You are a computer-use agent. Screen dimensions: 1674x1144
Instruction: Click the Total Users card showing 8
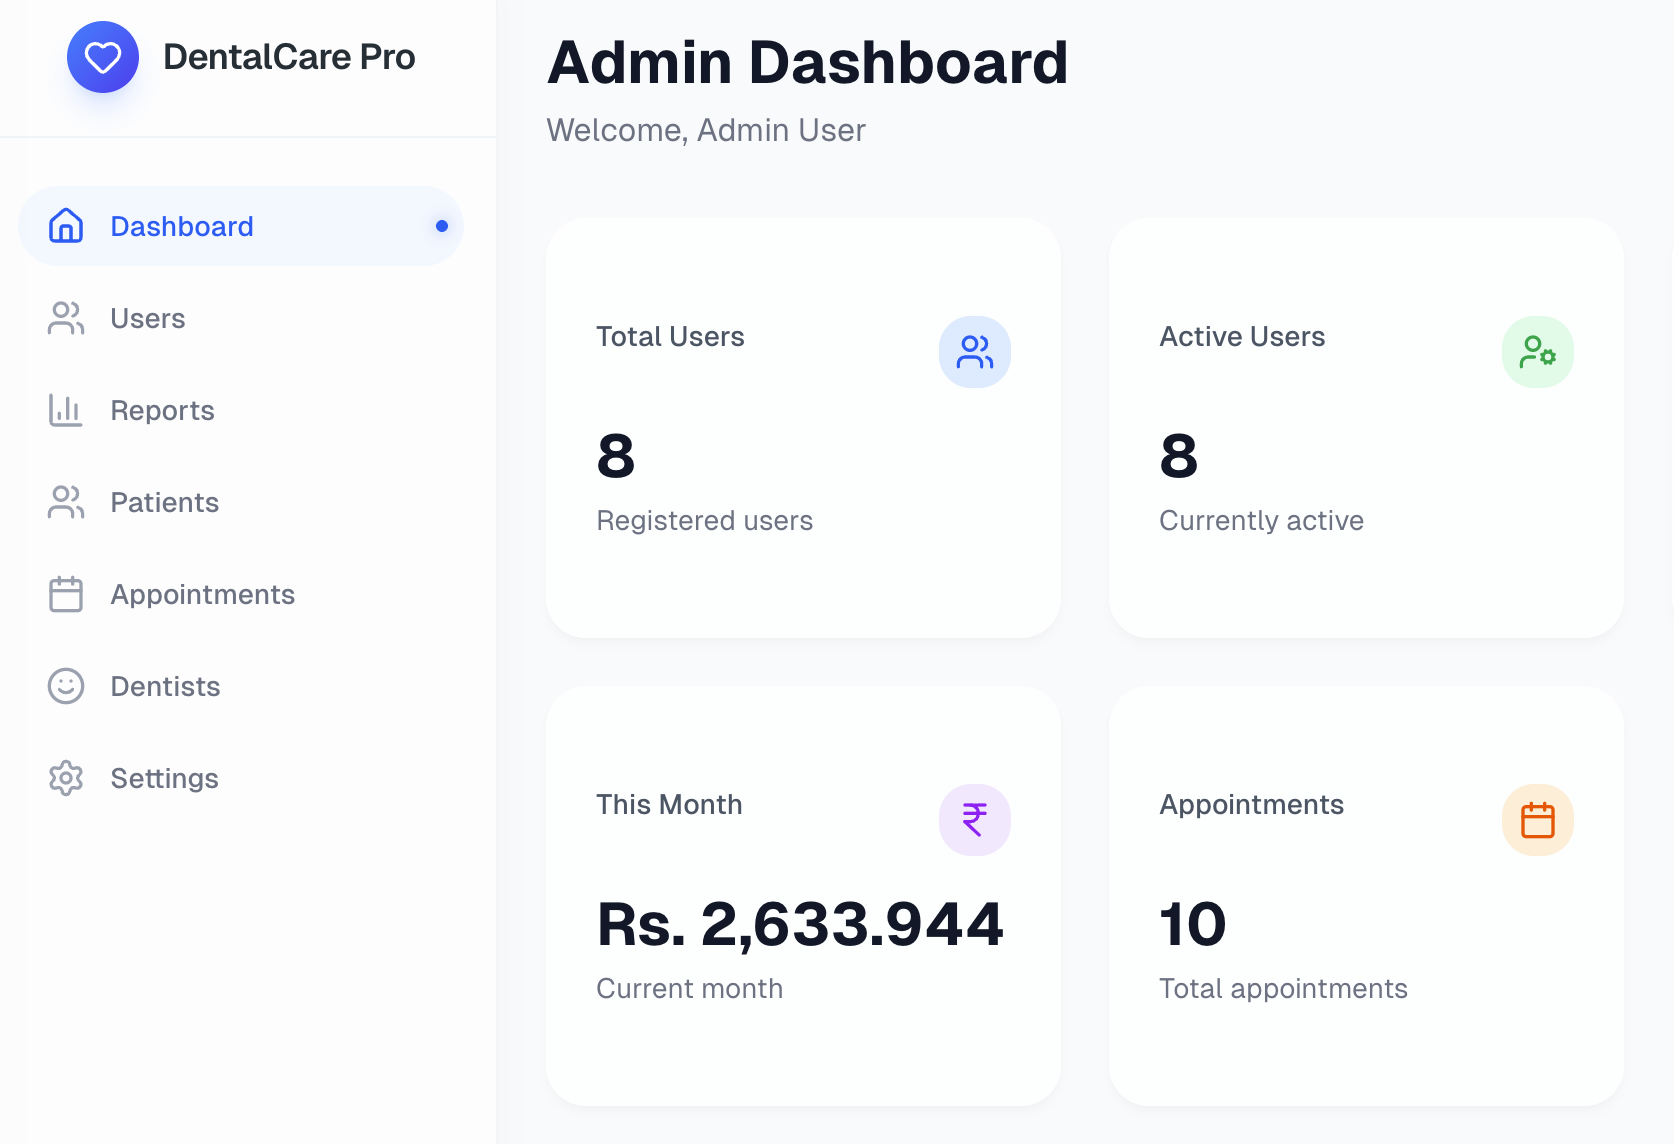pos(802,427)
